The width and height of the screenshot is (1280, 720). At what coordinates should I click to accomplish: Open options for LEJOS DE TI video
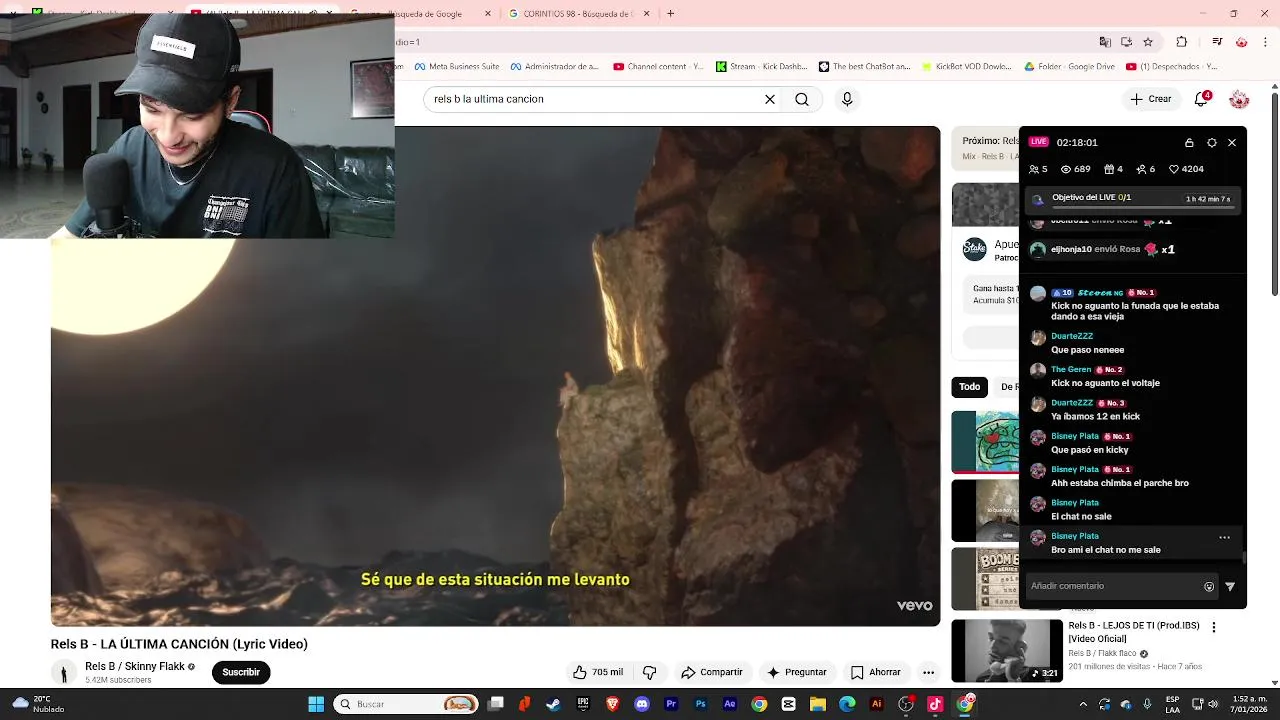coord(1214,628)
